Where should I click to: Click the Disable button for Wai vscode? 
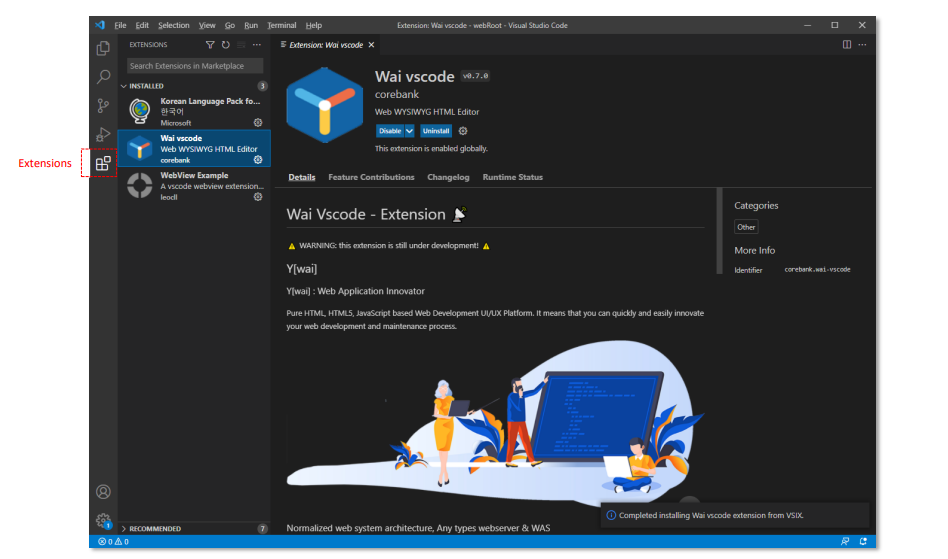[x=390, y=131]
